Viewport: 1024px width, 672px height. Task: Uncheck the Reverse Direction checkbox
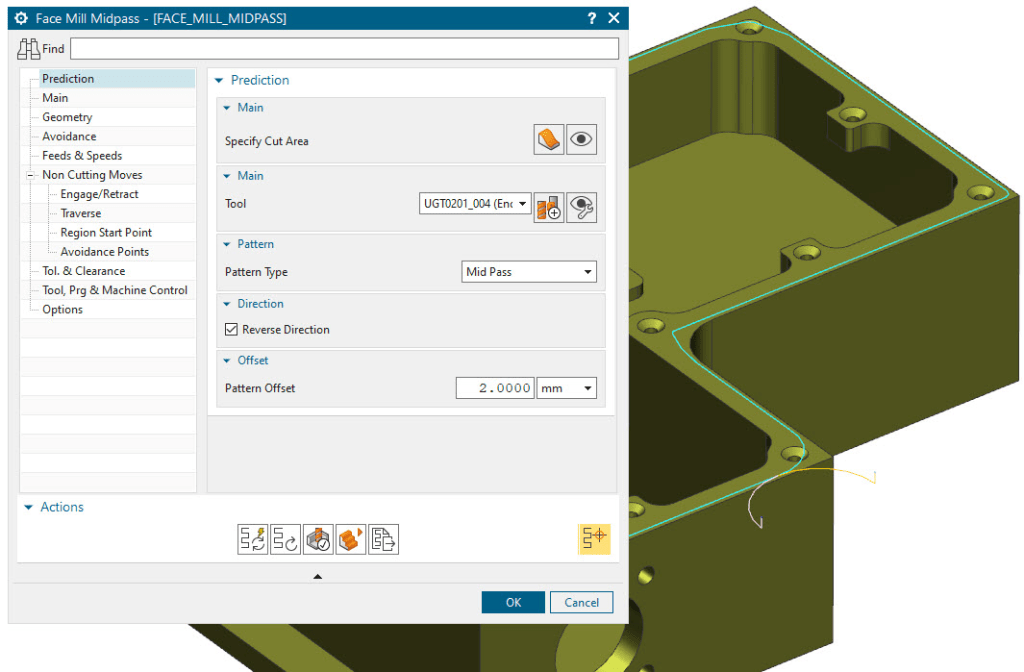[x=232, y=329]
